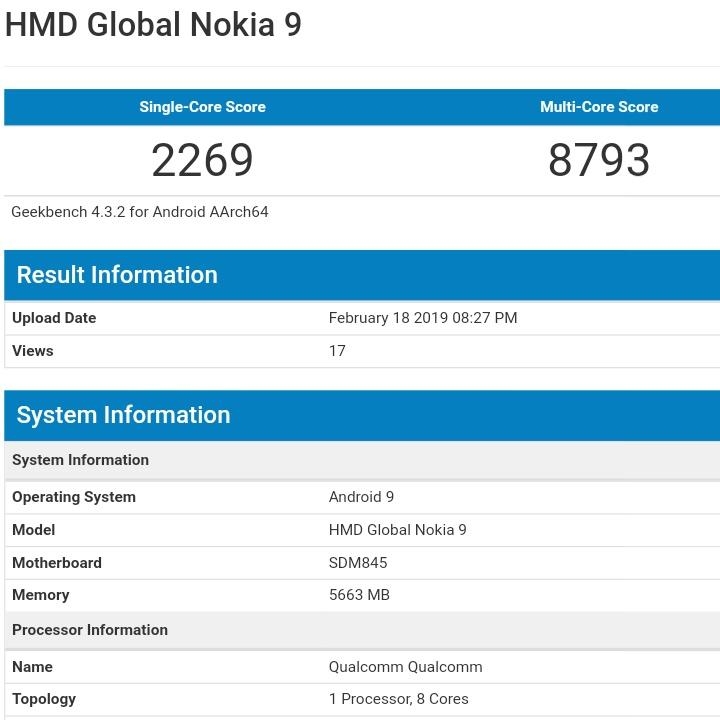This screenshot has height=720, width=720.
Task: Select the single-core score value 2269
Action: [202, 160]
